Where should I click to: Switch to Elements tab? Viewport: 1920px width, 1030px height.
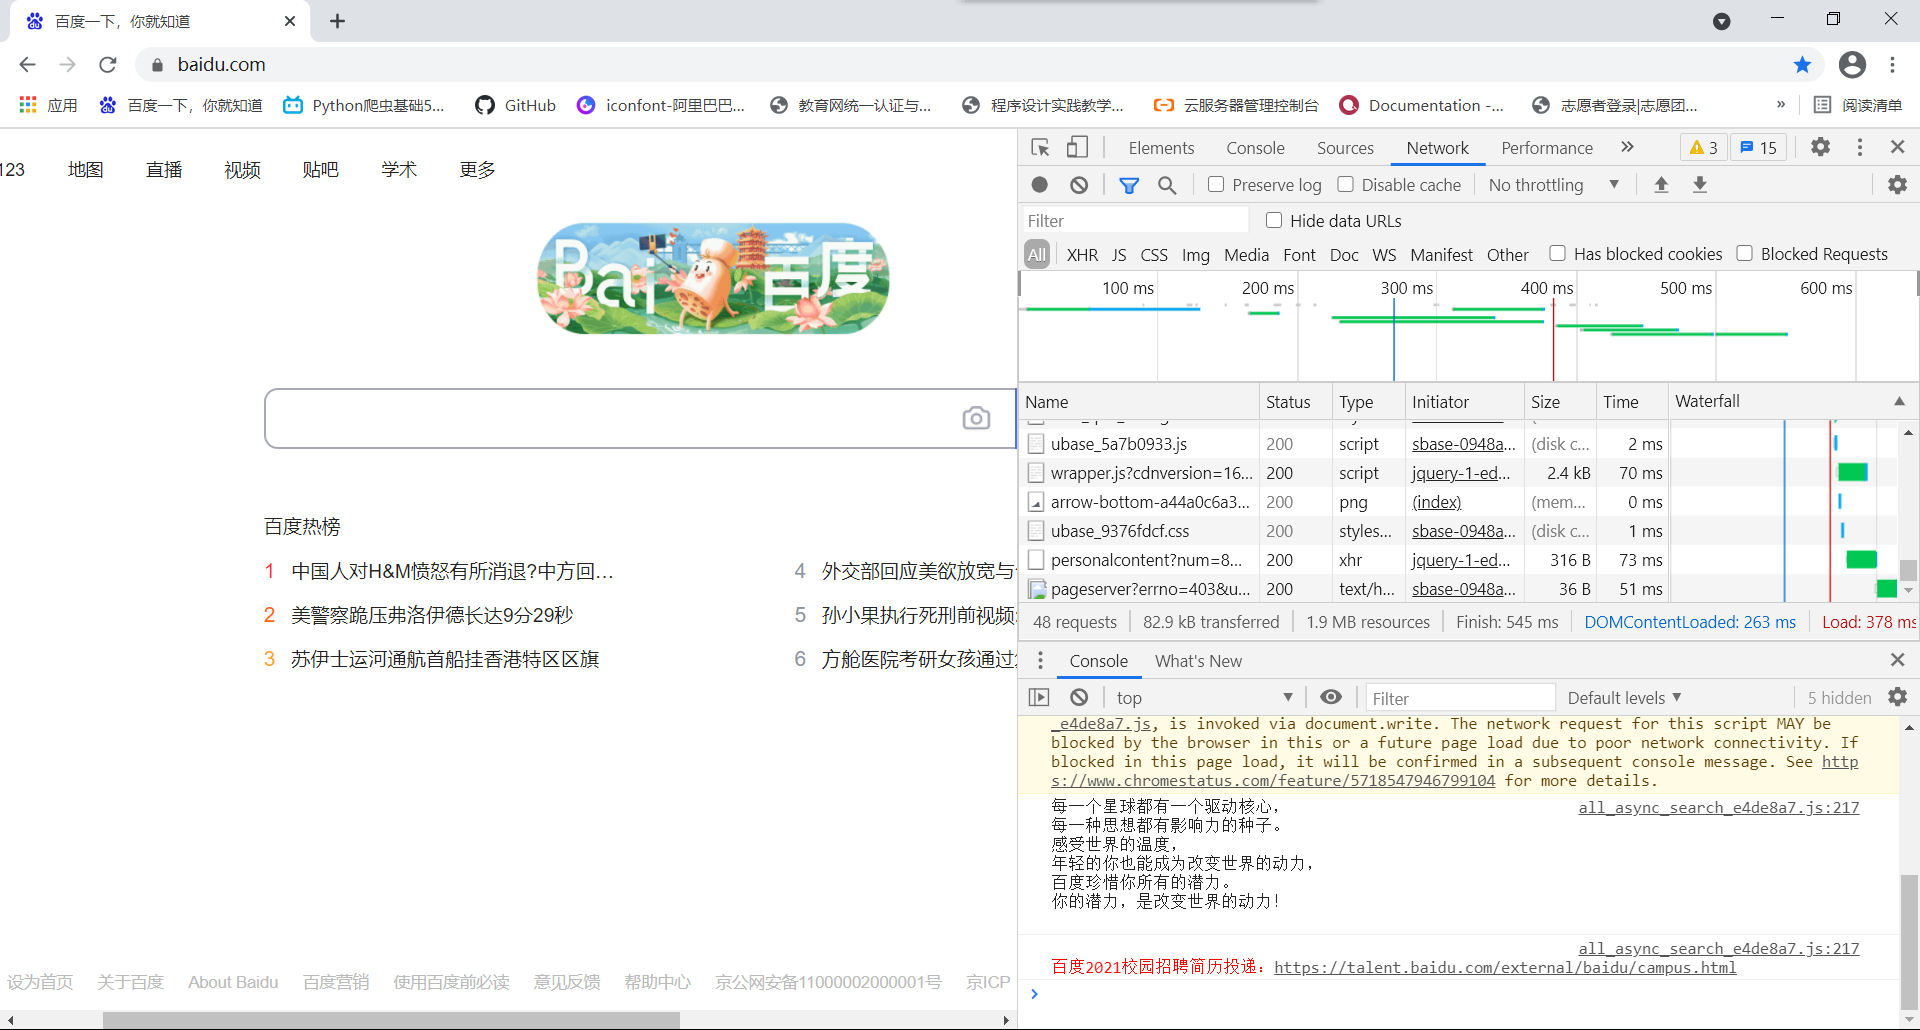(1161, 148)
